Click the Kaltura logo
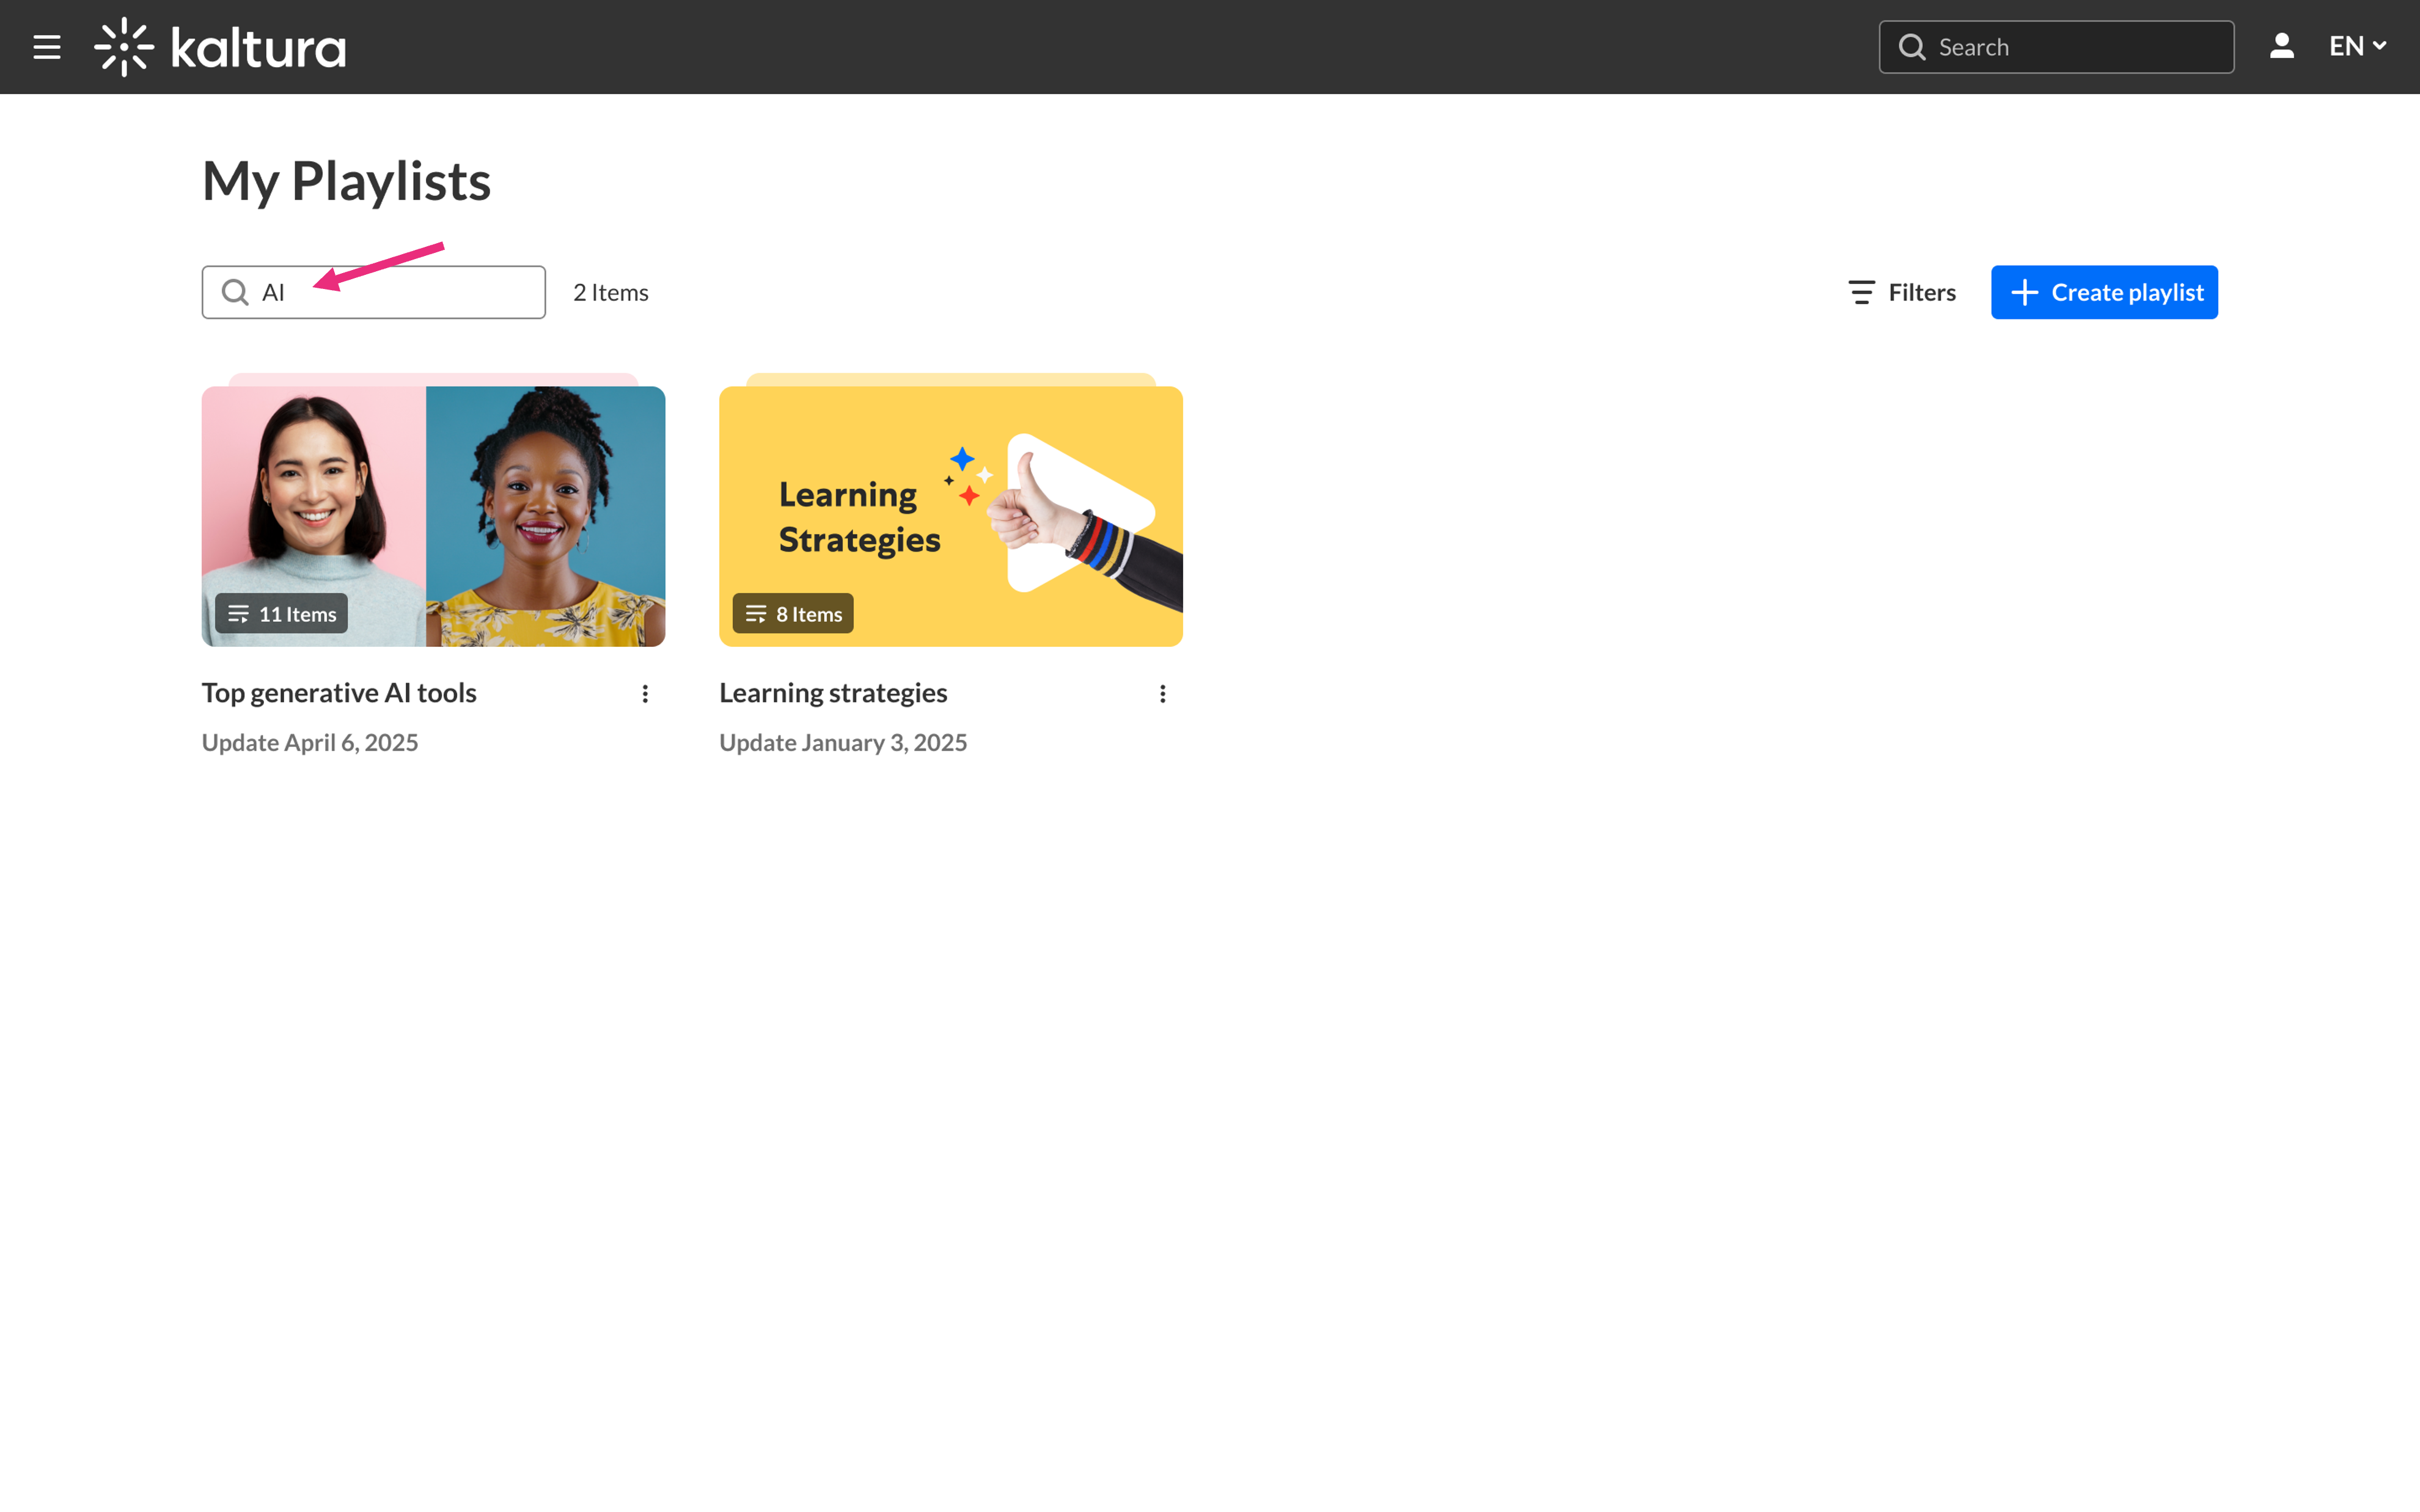2420x1512 pixels. pos(220,47)
